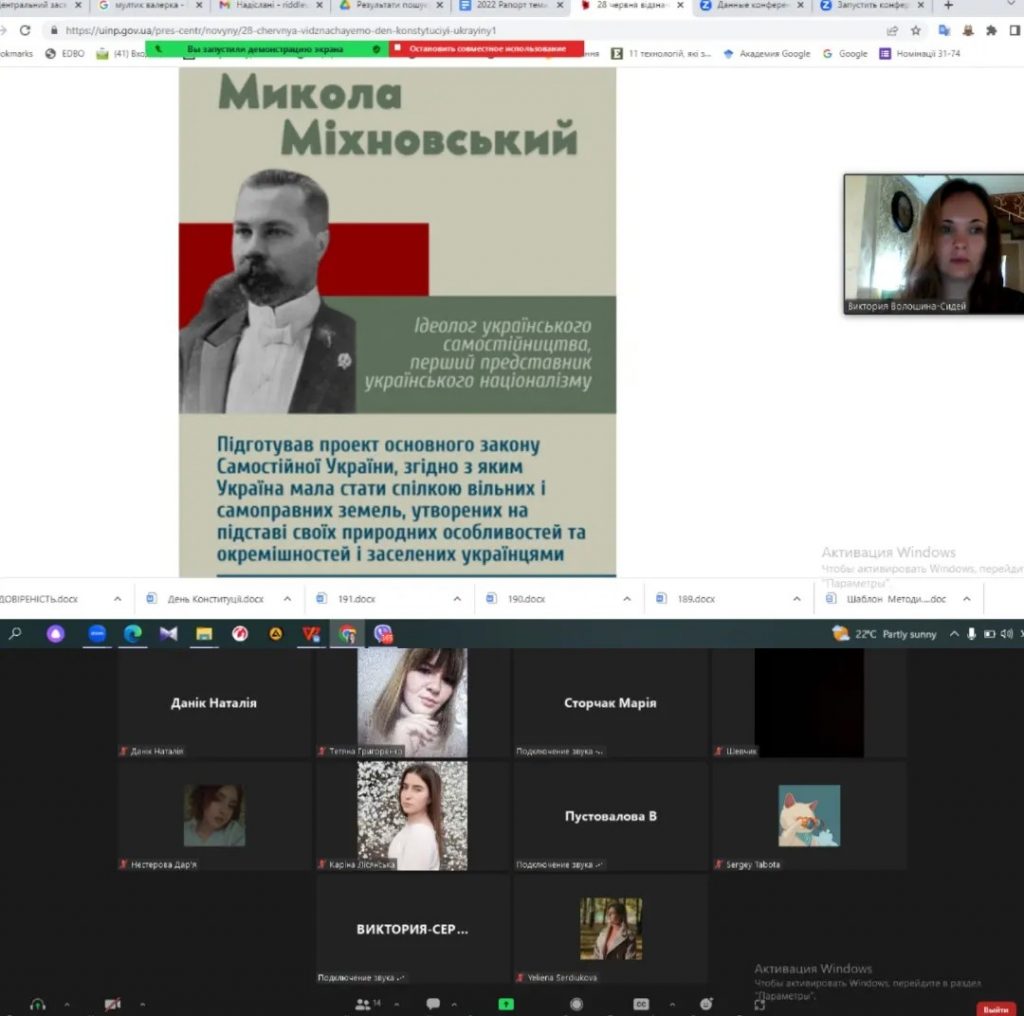
Task: Open Microsoft Edge from the taskbar
Action: click(x=132, y=633)
